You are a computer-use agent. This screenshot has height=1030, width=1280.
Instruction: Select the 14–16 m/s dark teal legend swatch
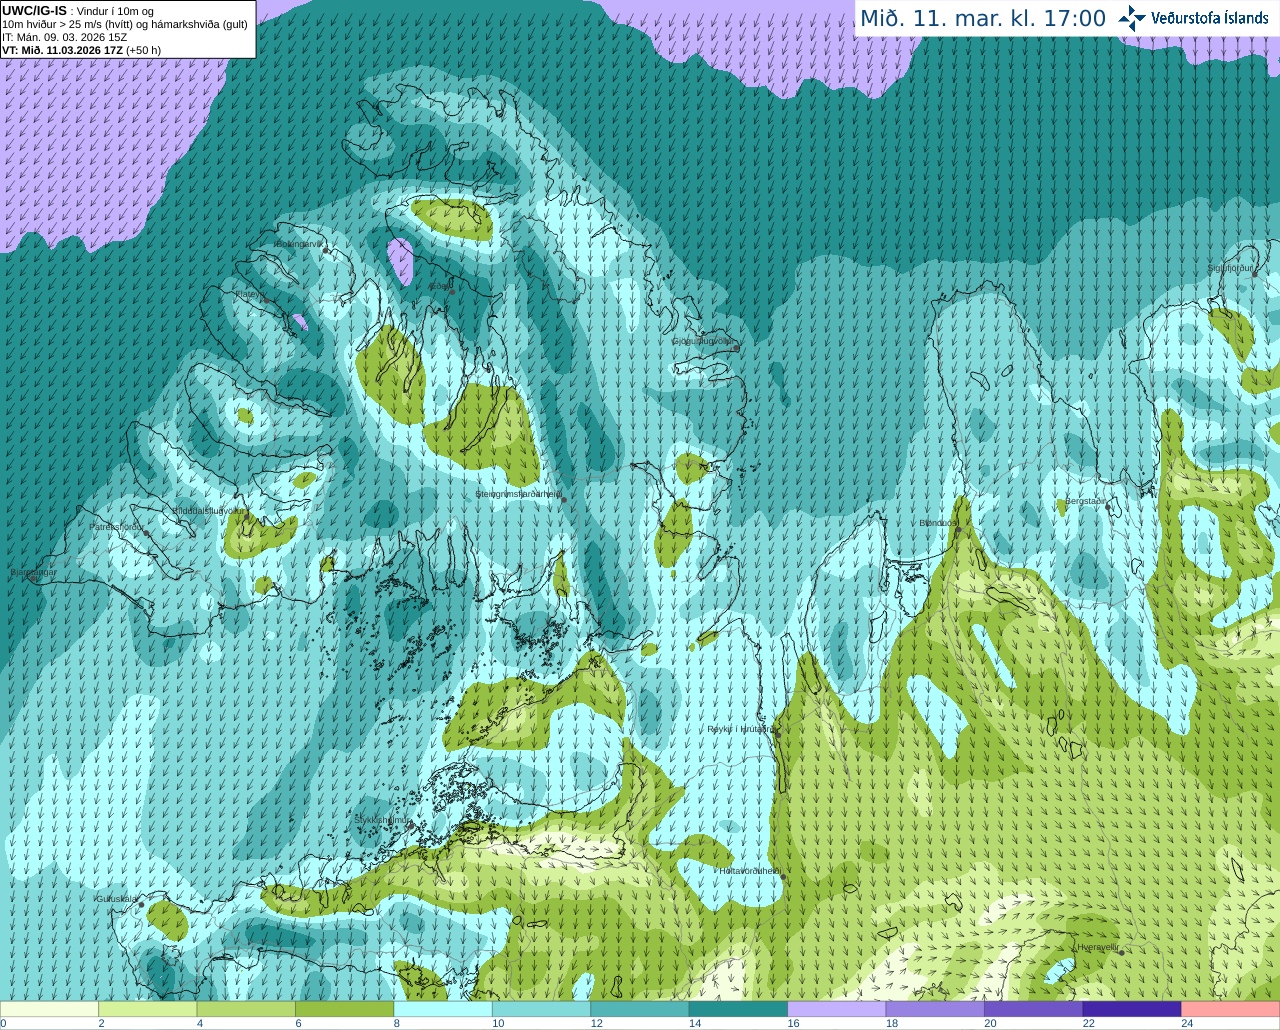(739, 1009)
